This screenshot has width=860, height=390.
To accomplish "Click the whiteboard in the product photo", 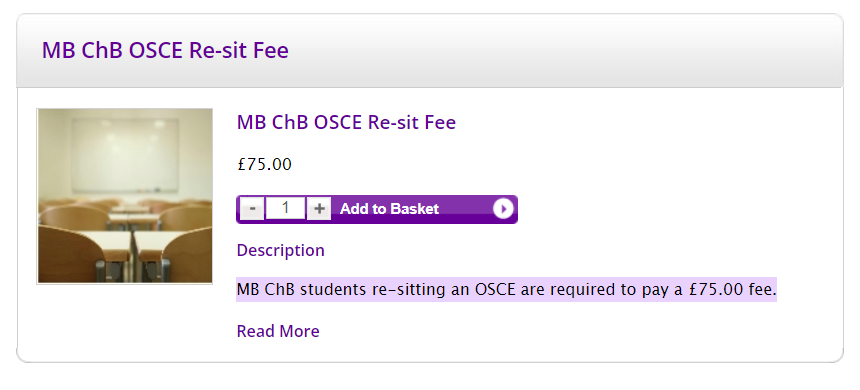I will coord(125,154).
